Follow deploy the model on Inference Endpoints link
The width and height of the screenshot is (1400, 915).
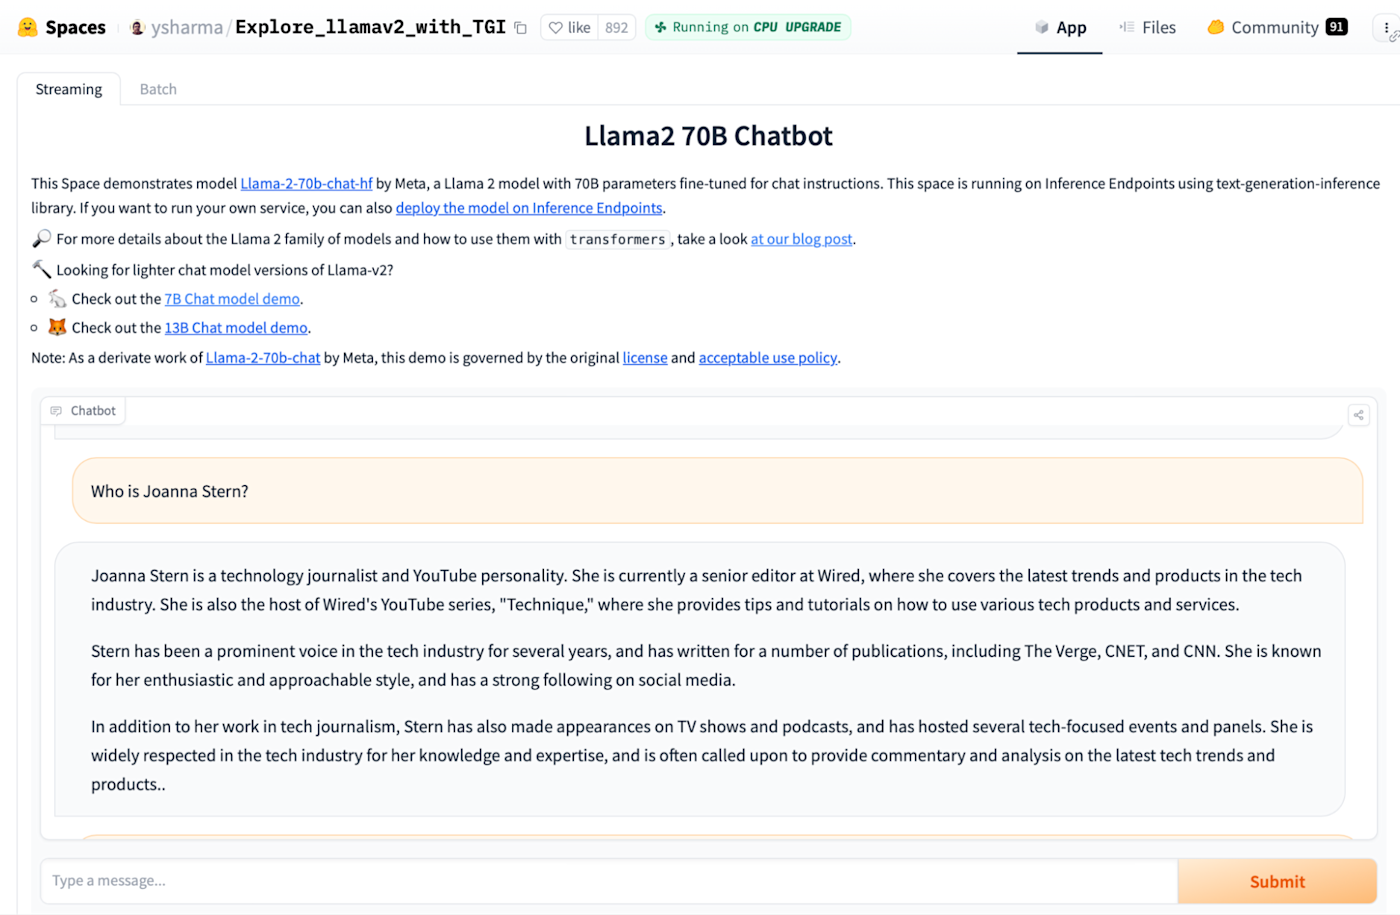point(529,208)
